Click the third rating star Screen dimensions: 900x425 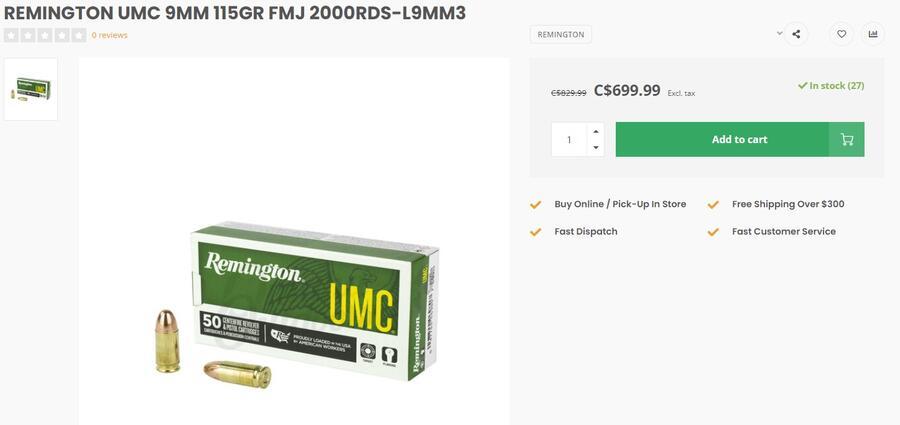point(45,36)
